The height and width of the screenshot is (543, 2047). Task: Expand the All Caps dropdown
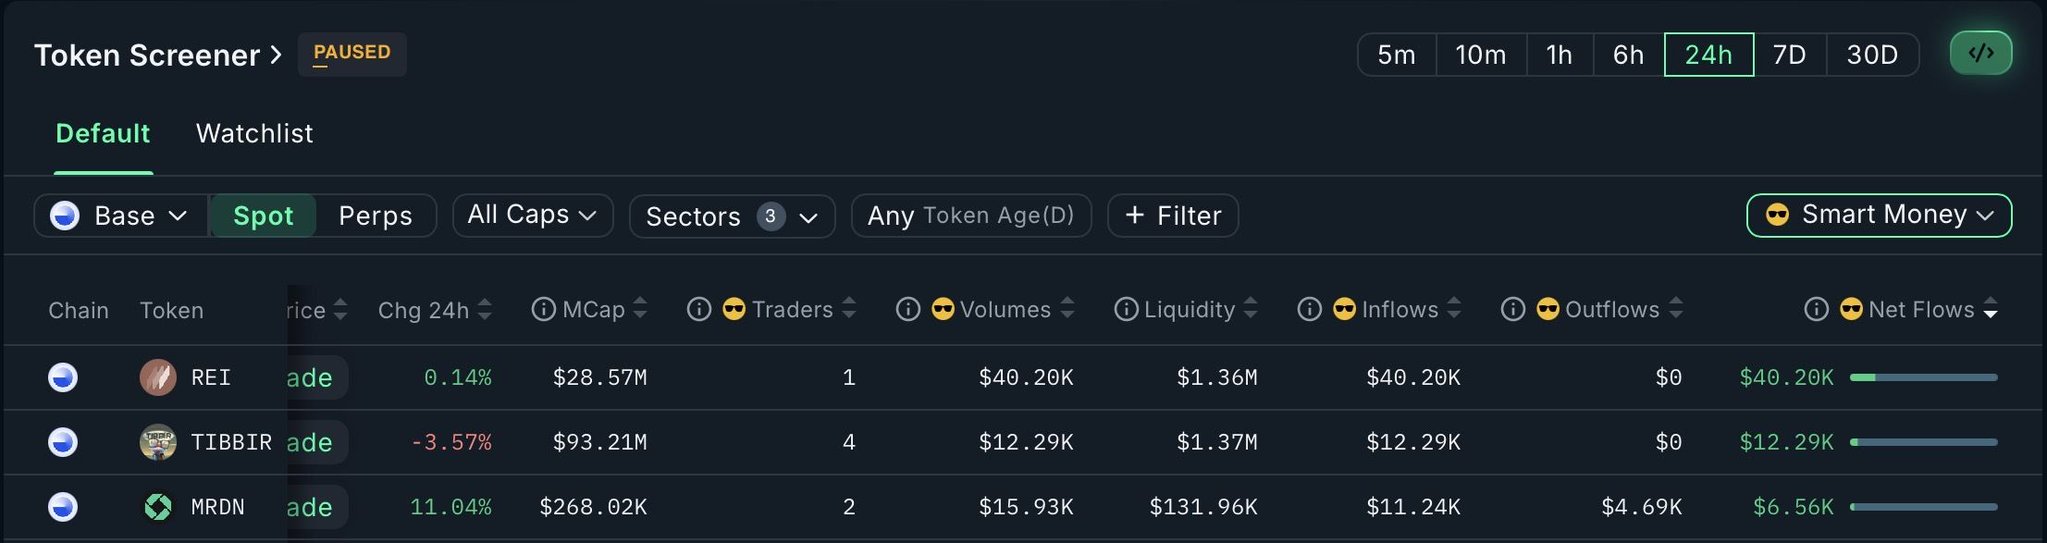532,215
